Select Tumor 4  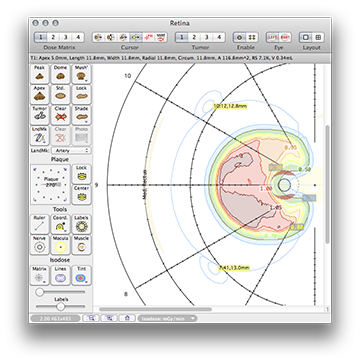(x=219, y=37)
